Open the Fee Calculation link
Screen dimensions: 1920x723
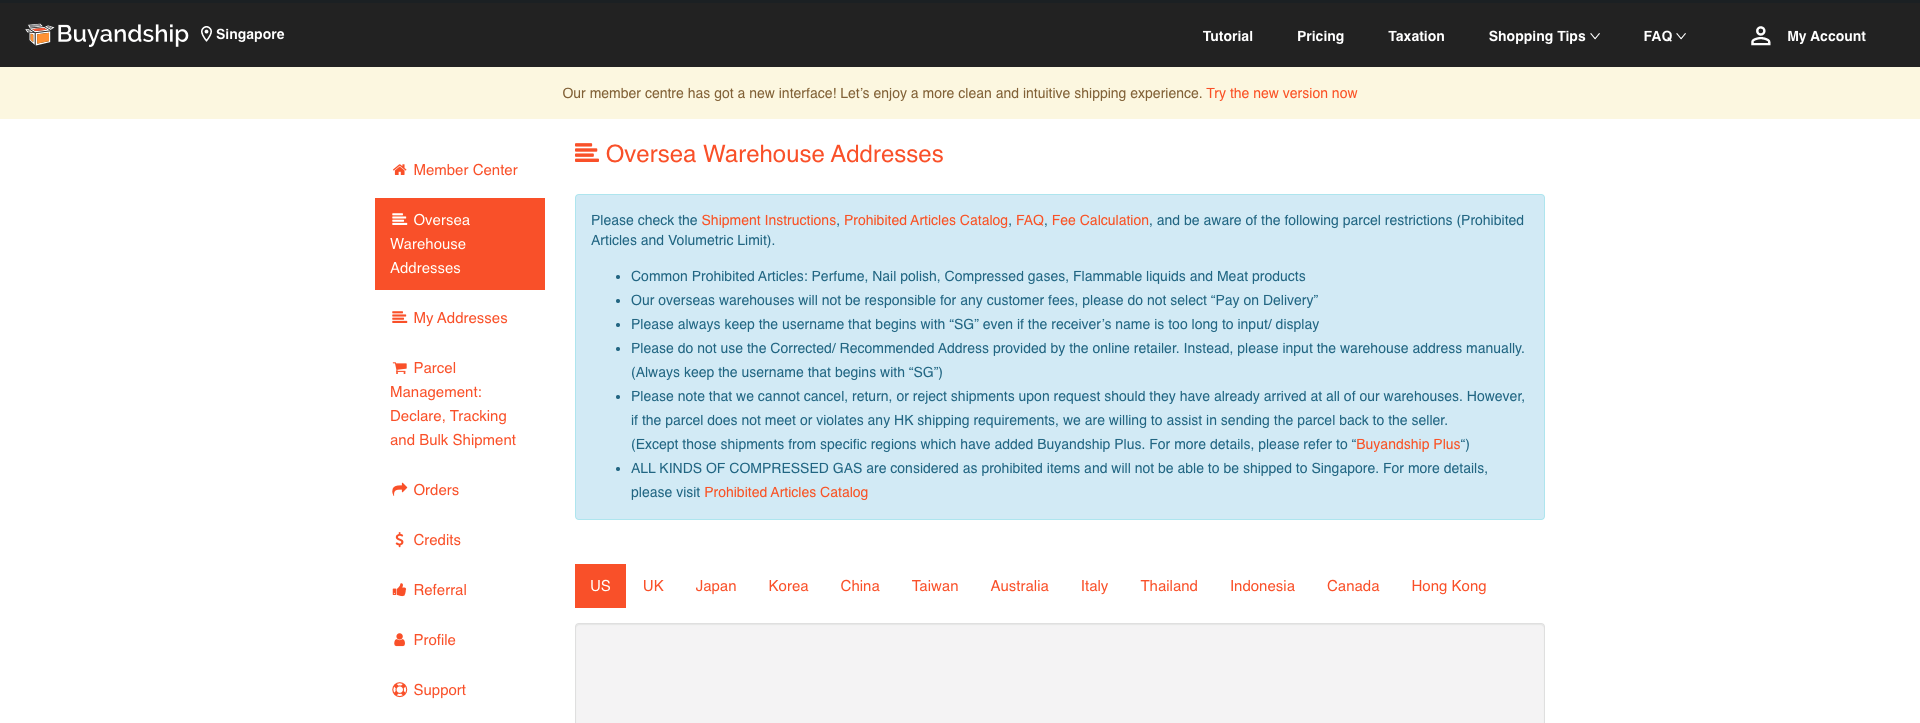tap(1100, 220)
